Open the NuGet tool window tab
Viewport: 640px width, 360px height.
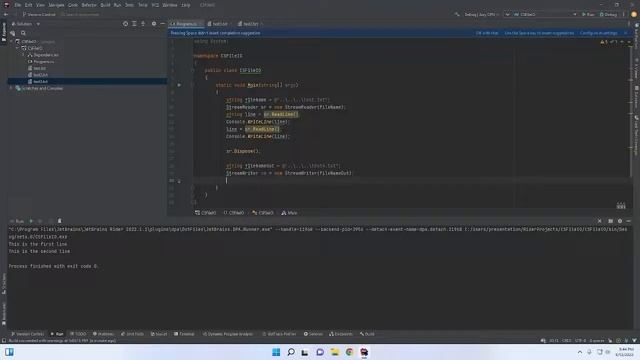pyautogui.click(x=159, y=334)
